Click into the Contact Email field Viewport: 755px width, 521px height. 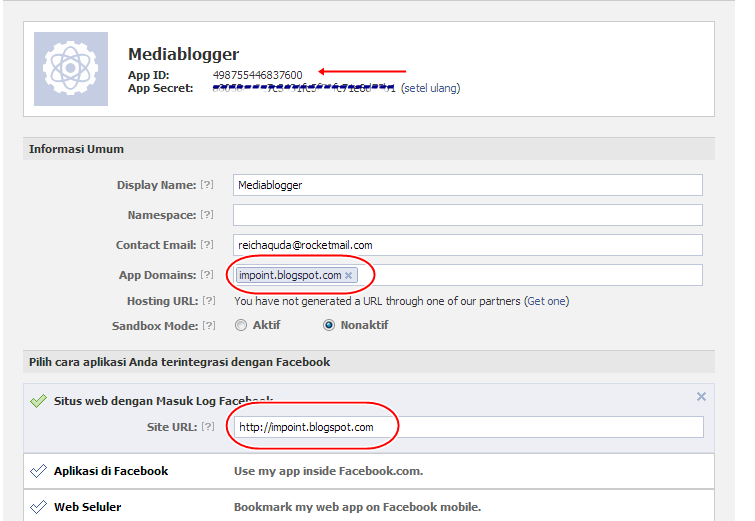(x=468, y=245)
